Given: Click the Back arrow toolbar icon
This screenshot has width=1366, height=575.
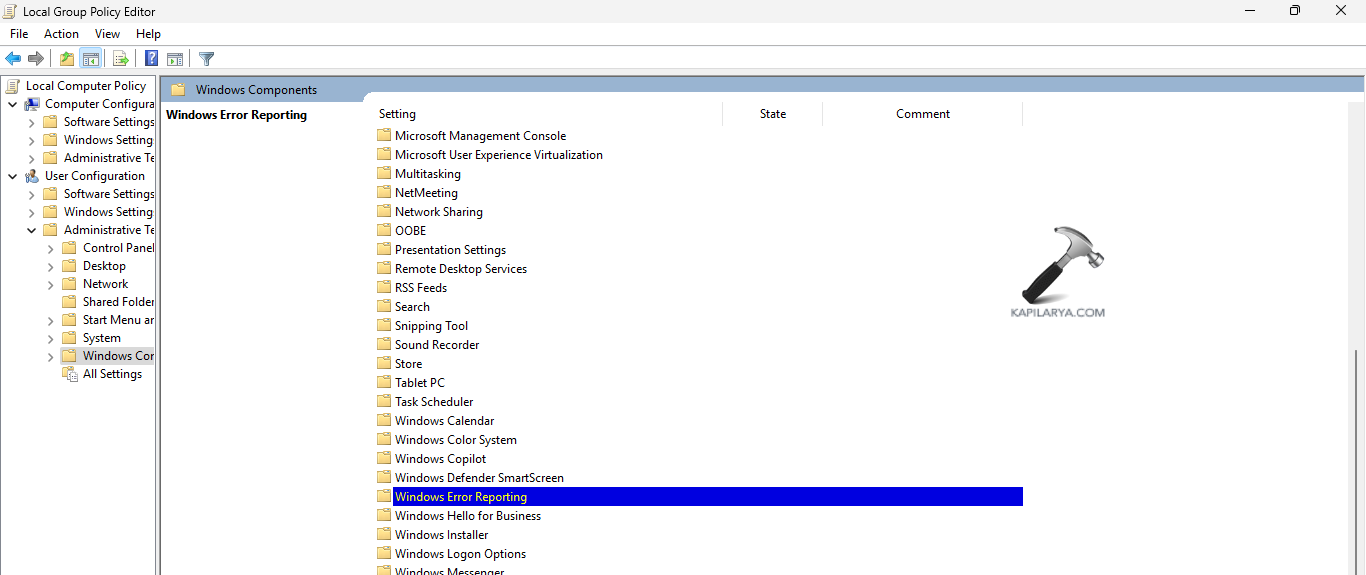Looking at the screenshot, I should pyautogui.click(x=13, y=59).
